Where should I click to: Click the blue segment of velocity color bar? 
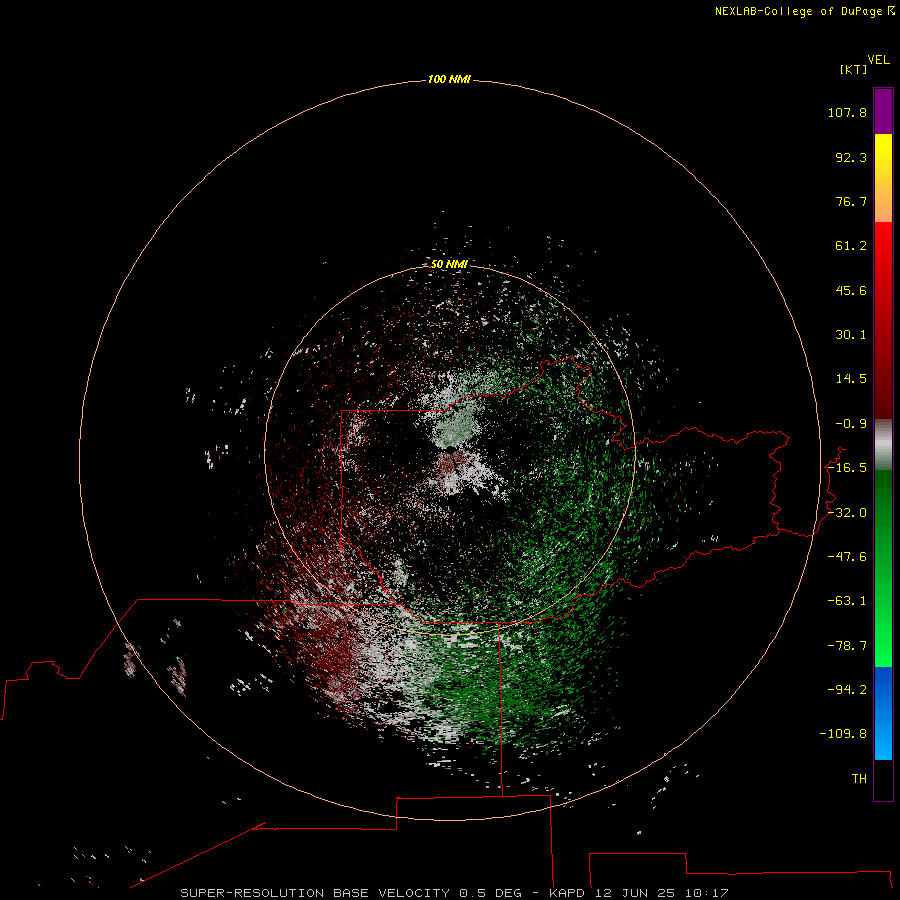tap(883, 713)
